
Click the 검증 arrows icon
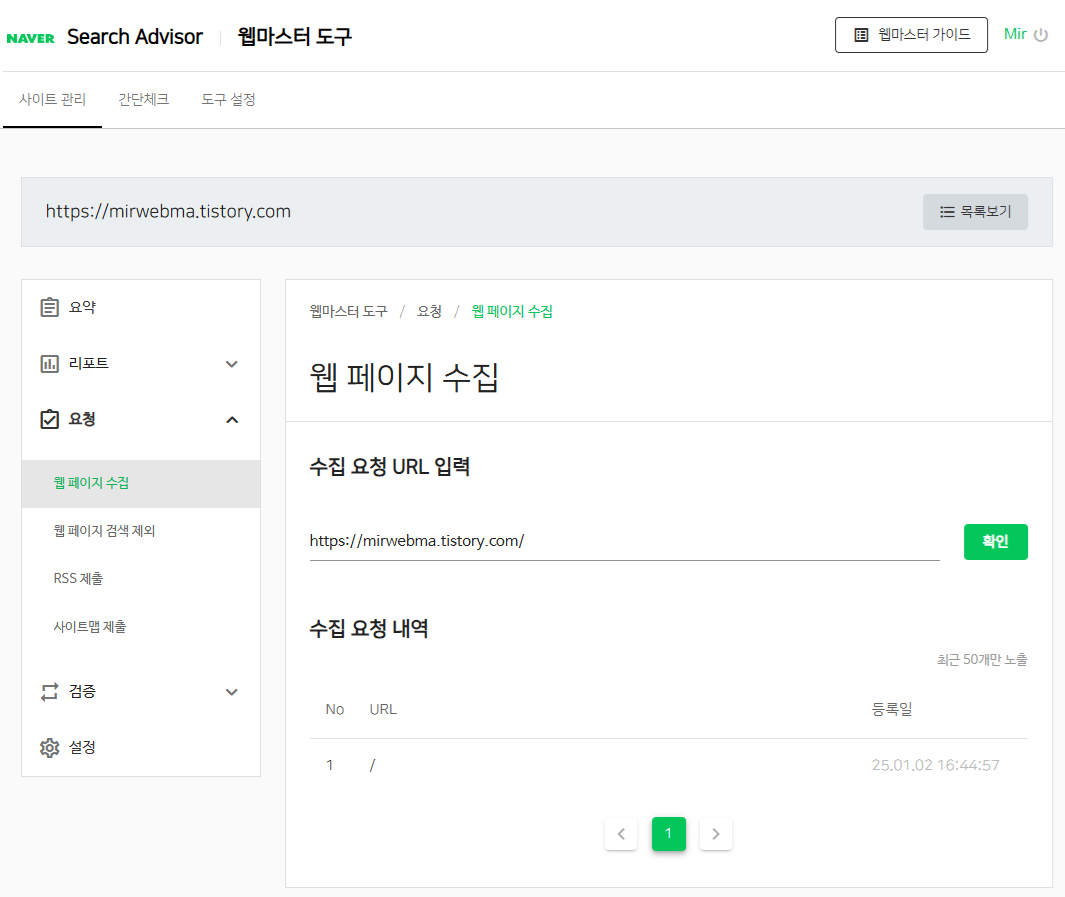tap(50, 692)
